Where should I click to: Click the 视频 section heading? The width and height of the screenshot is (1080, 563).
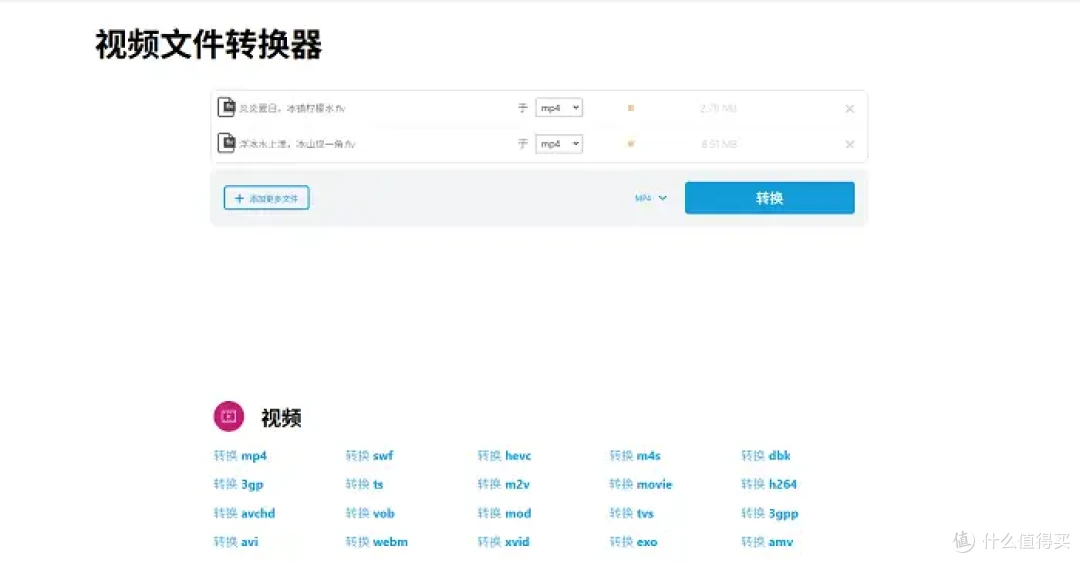click(281, 418)
